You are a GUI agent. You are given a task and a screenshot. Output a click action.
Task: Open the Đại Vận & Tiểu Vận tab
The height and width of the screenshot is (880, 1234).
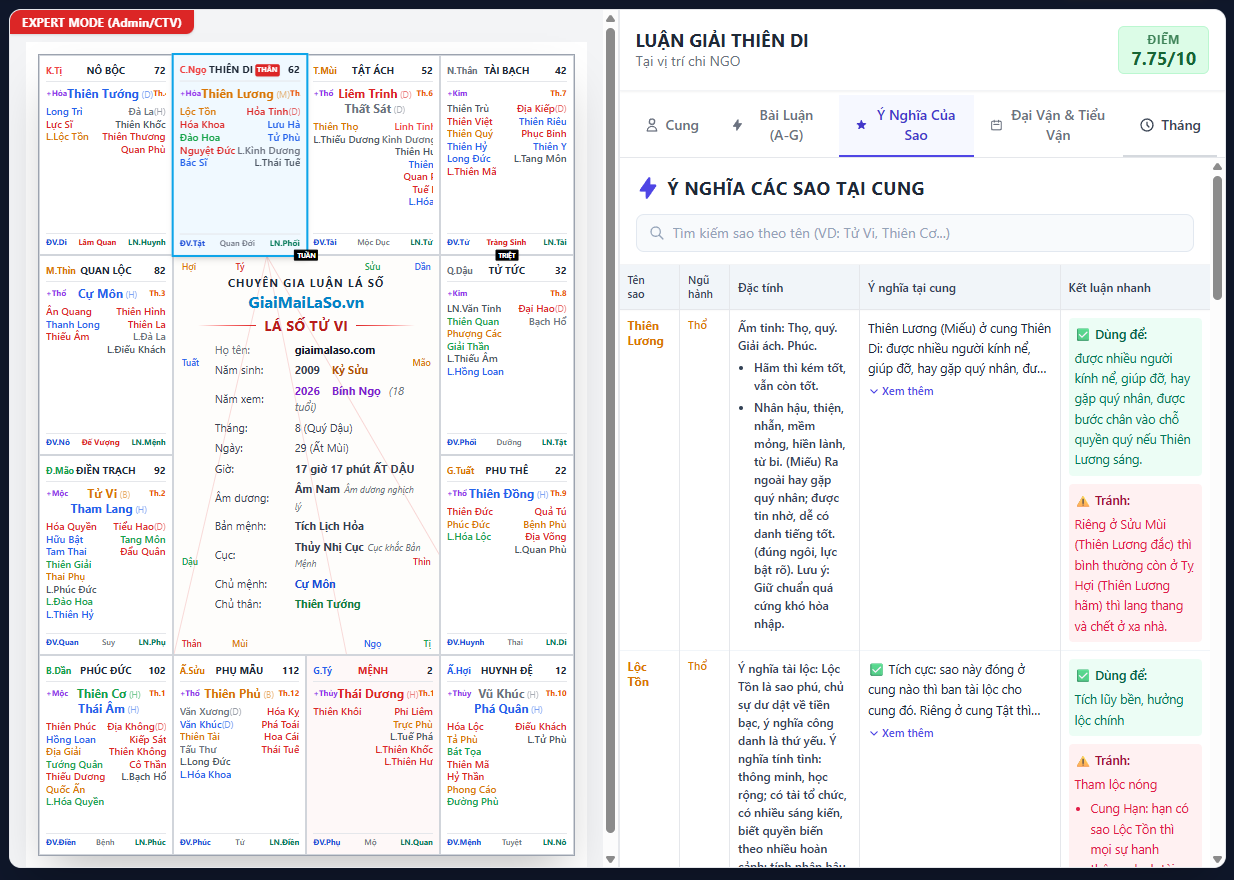1048,126
